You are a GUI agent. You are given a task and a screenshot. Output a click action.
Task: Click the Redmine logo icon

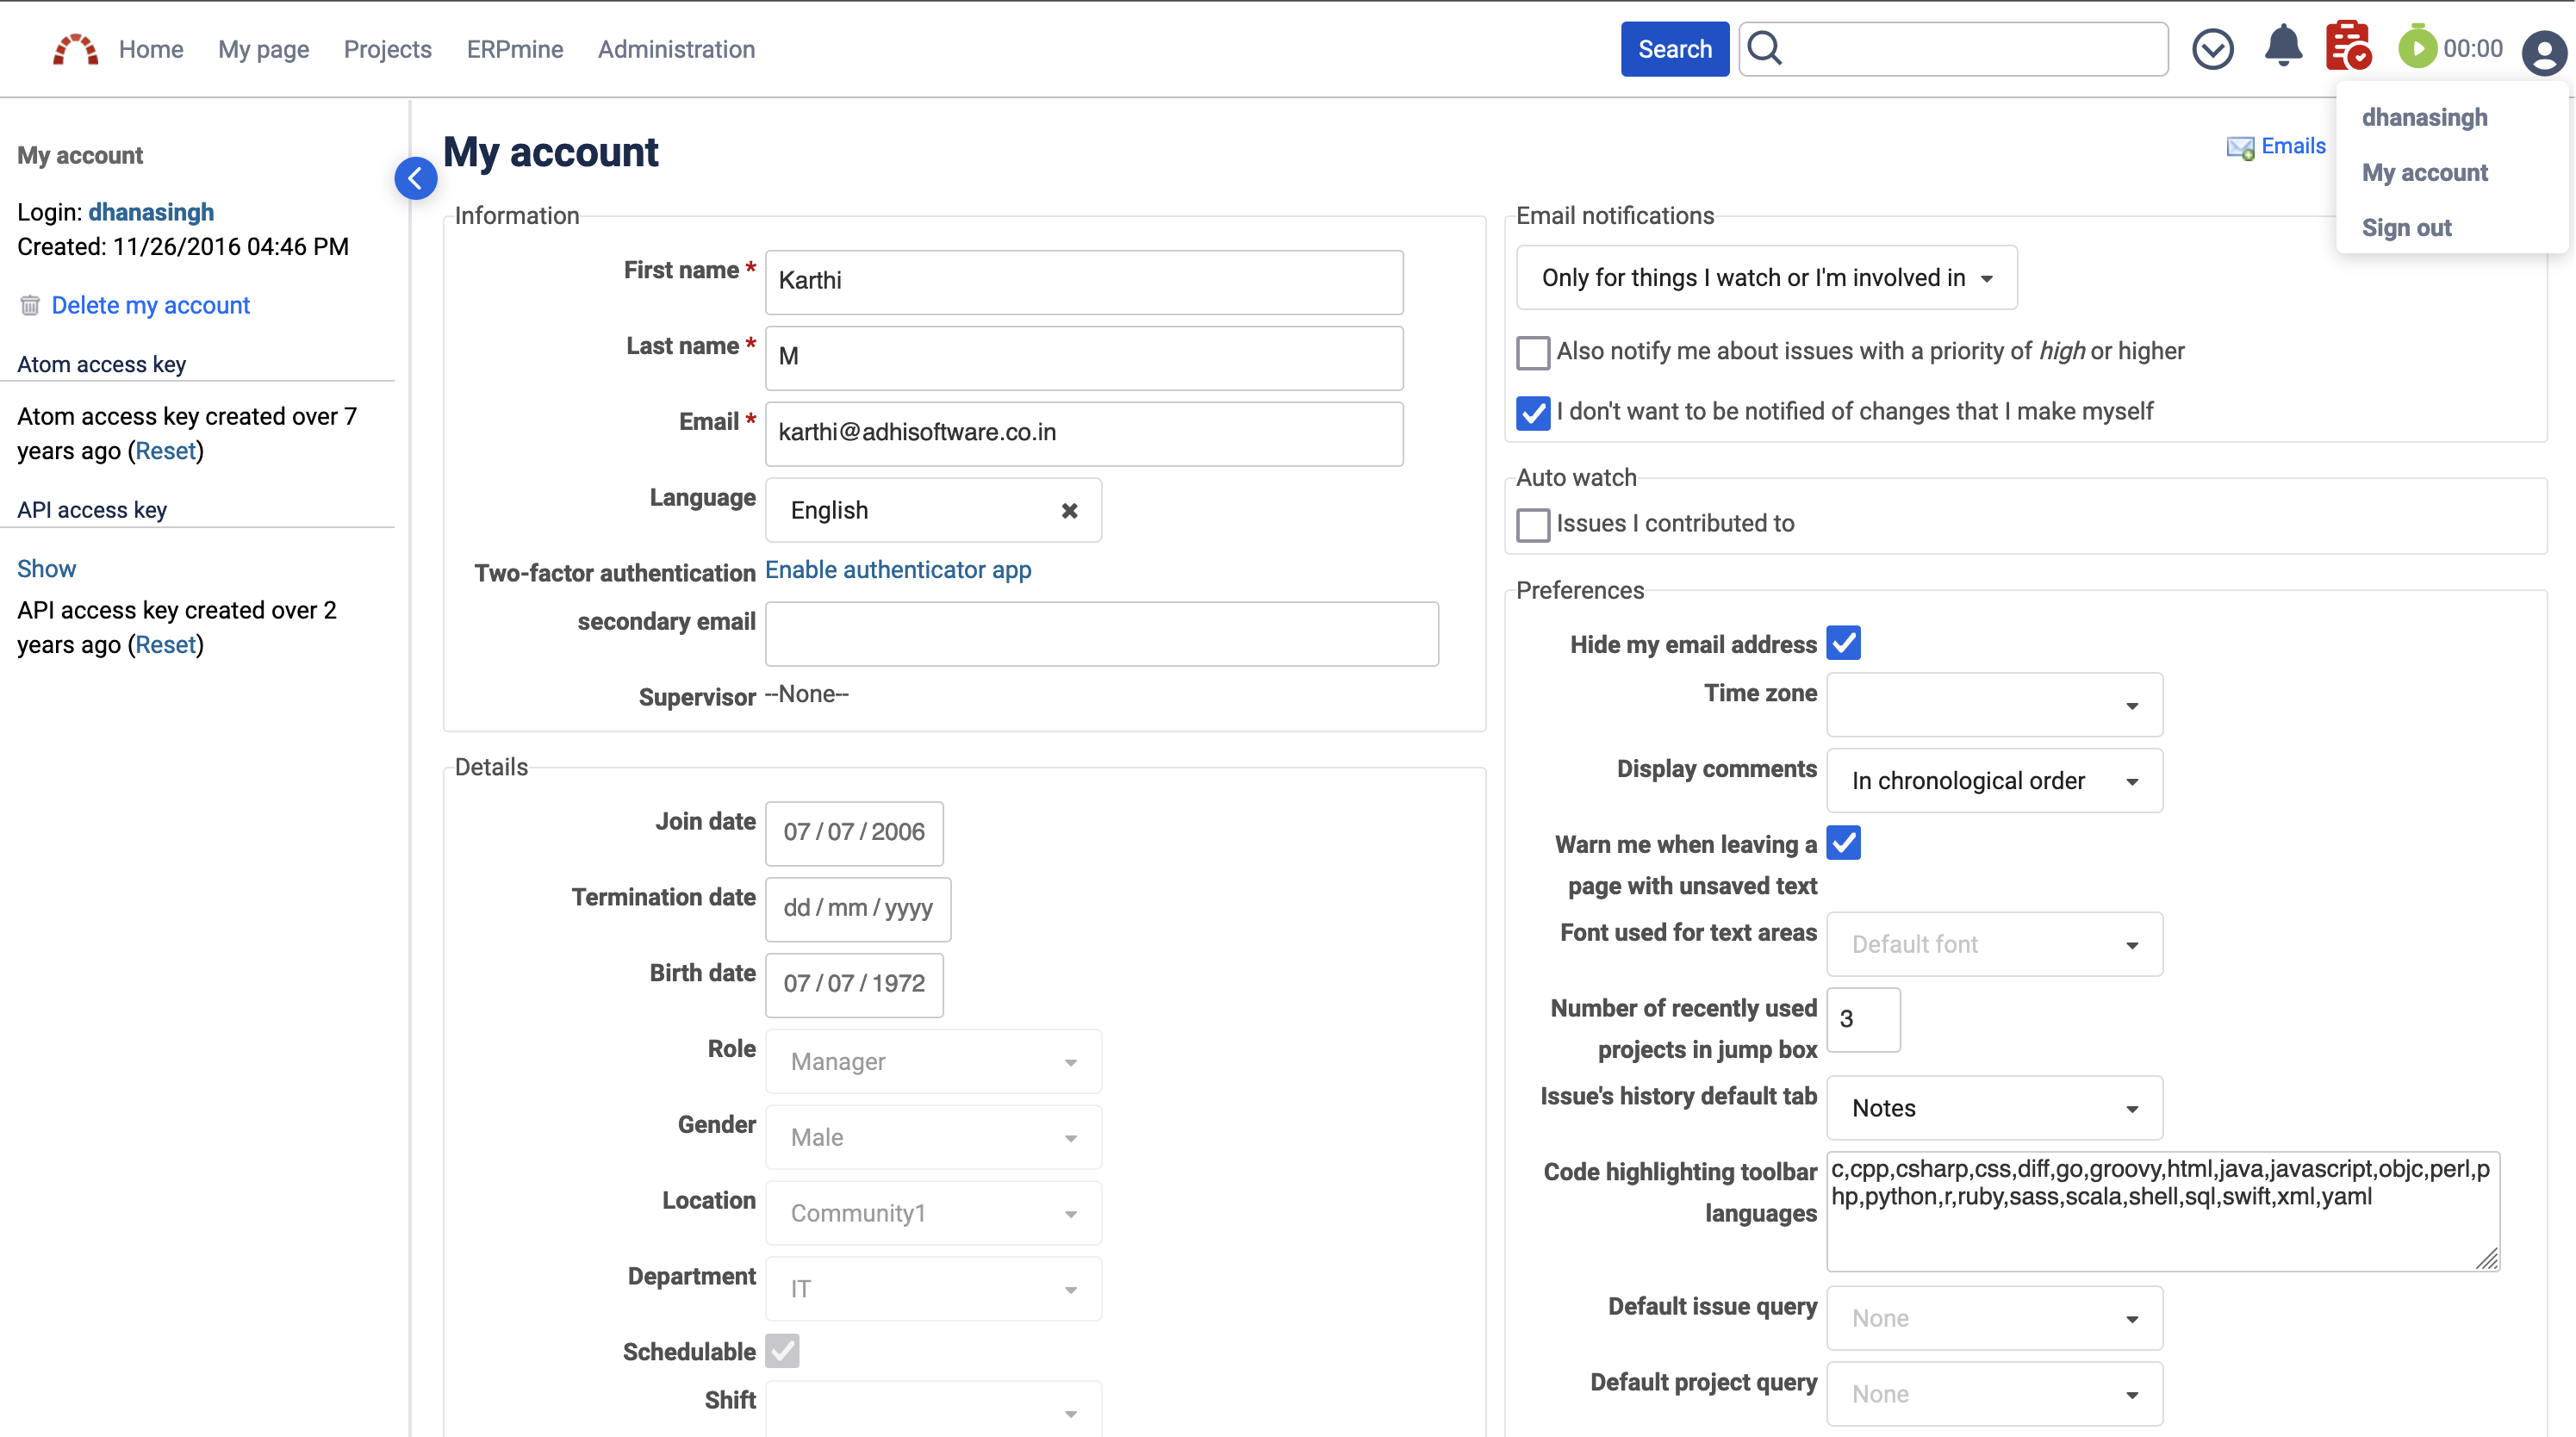(75, 49)
